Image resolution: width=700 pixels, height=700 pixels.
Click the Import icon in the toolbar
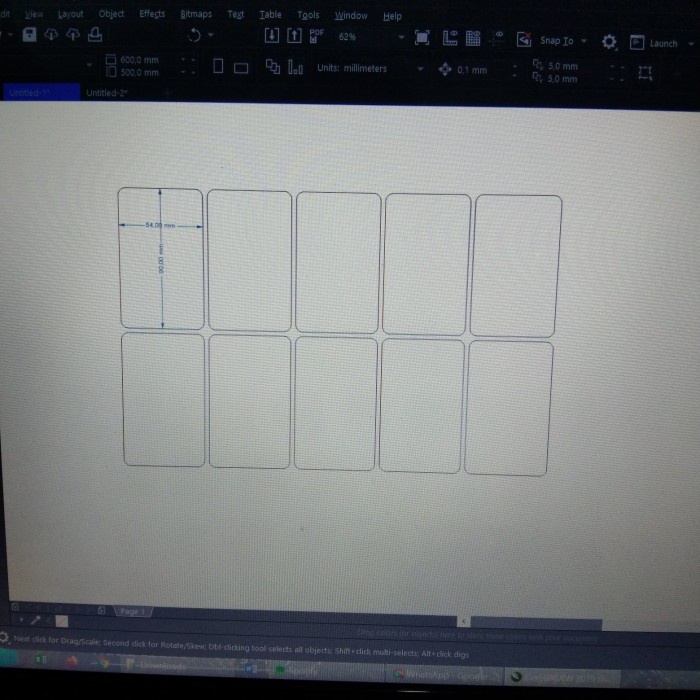click(271, 36)
